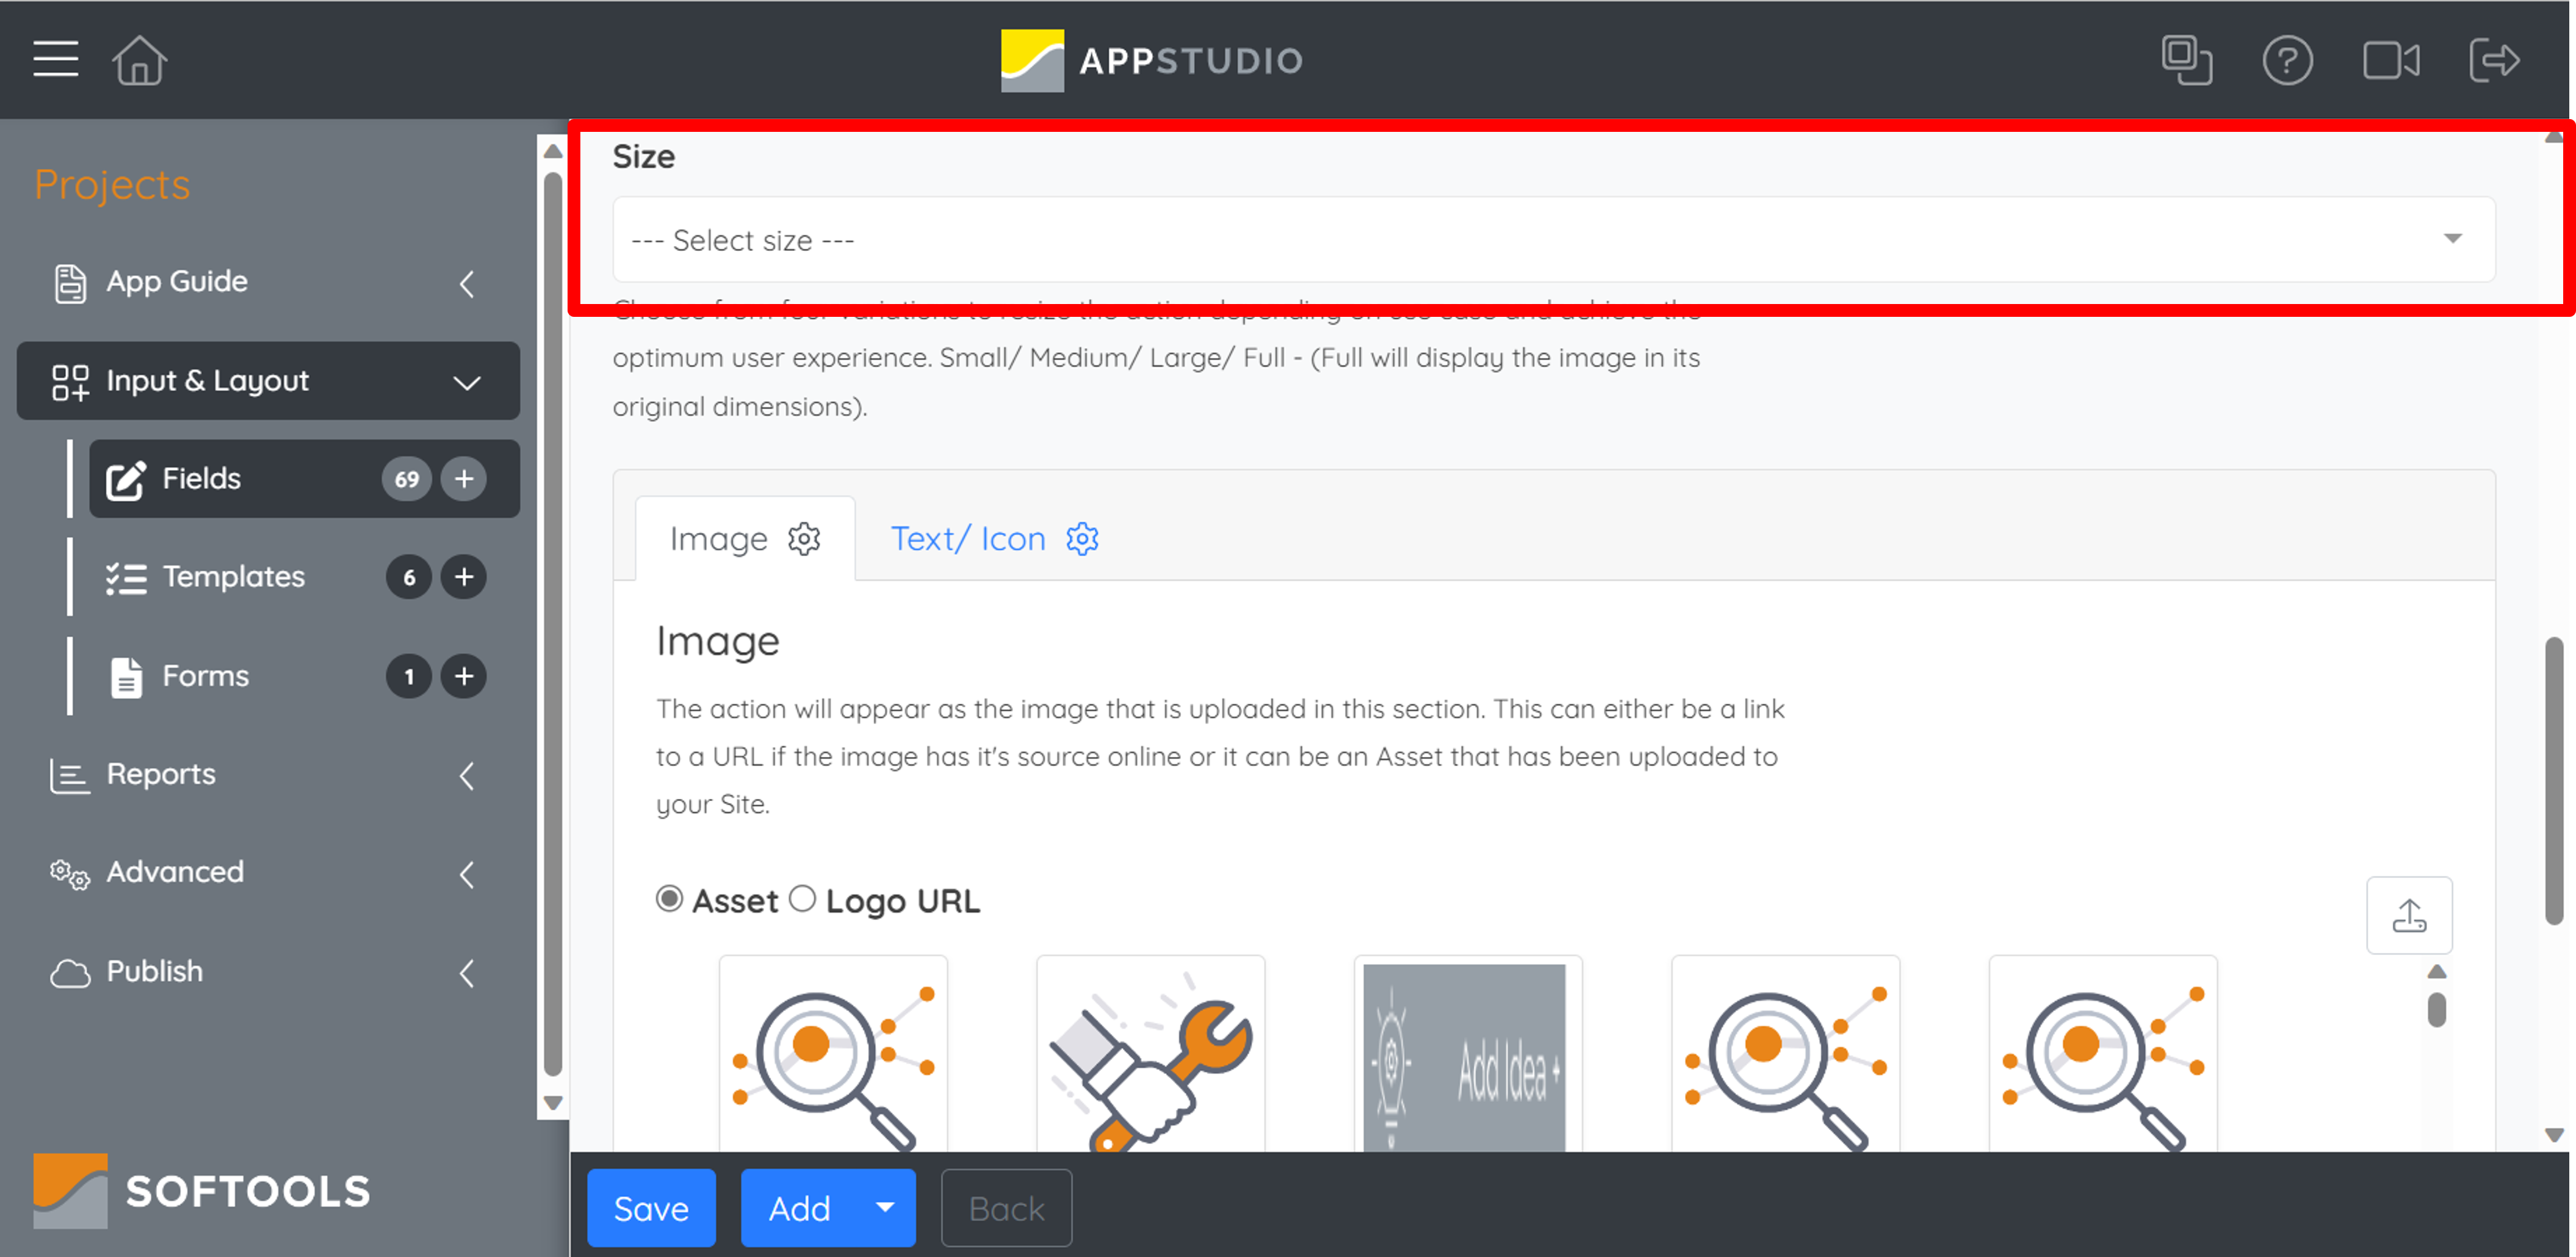2576x1257 pixels.
Task: Click the Forms count badge 1
Action: (x=408, y=677)
